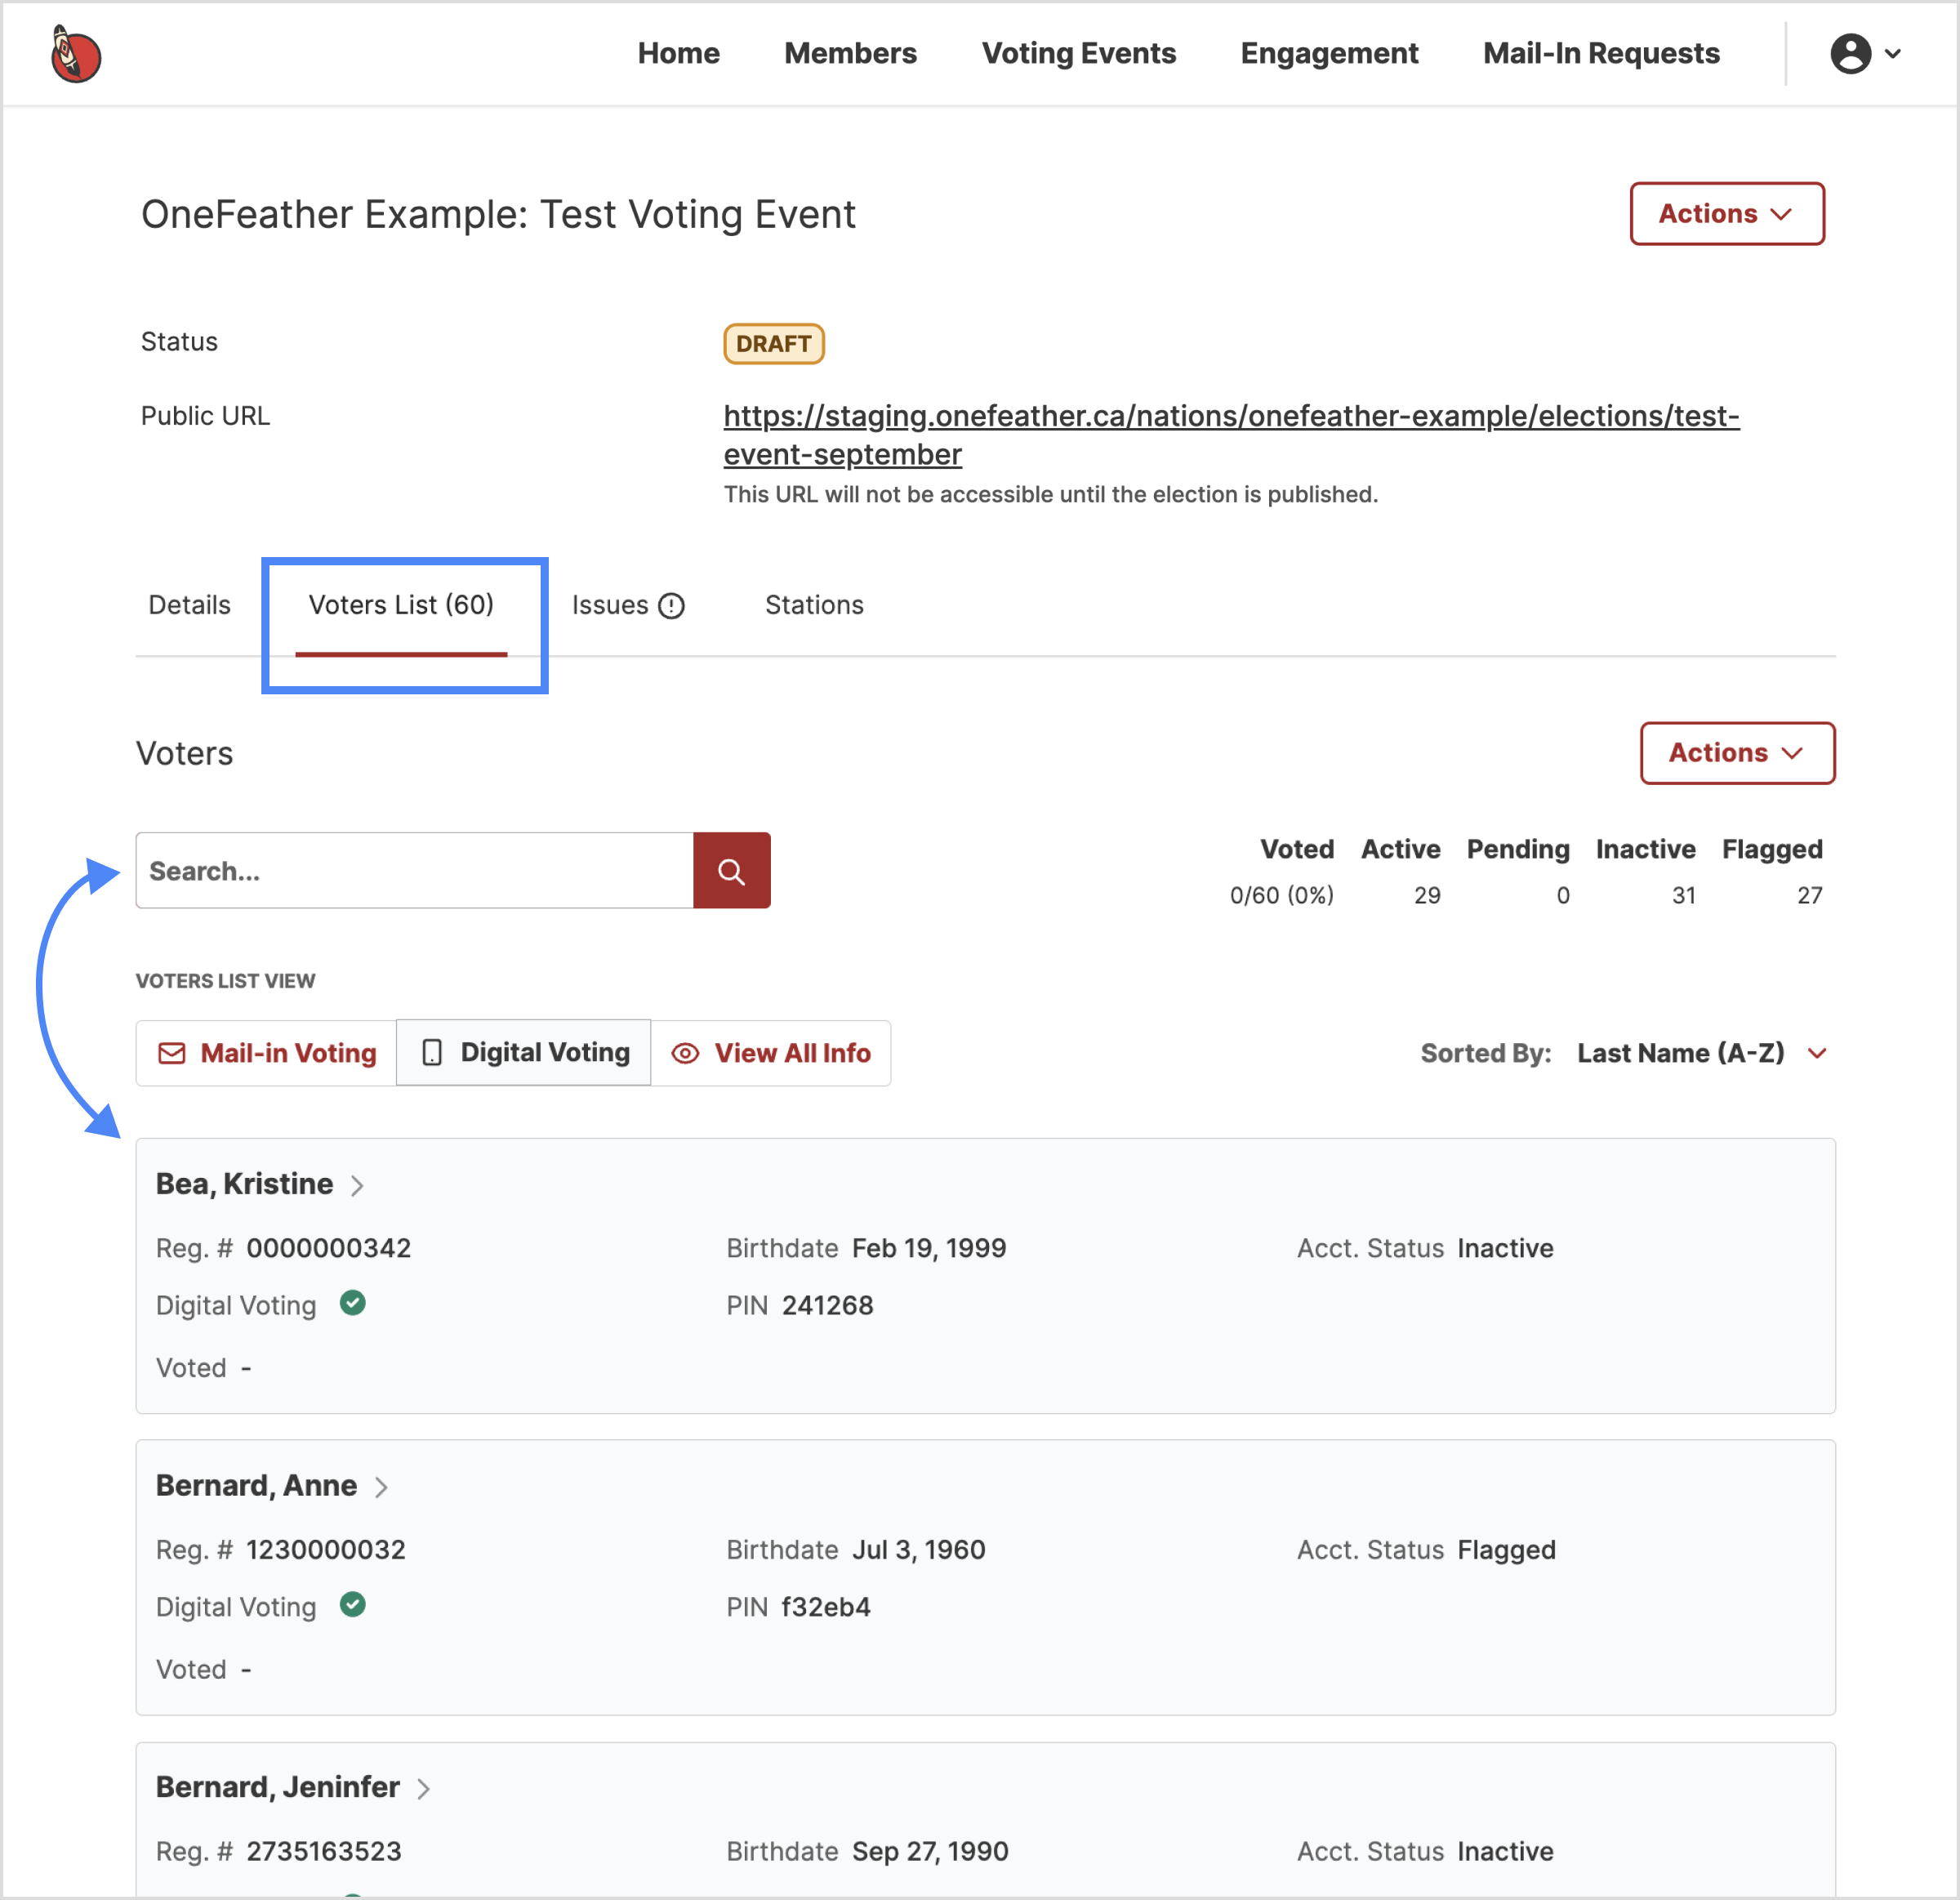Open the staging public URL link
1960x1900 pixels.
[1231, 435]
